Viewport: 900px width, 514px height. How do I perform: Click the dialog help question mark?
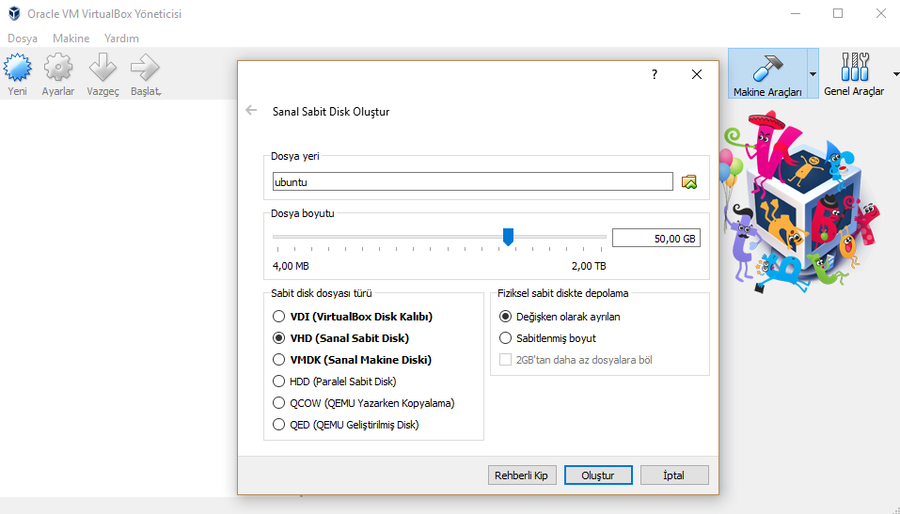pos(654,75)
